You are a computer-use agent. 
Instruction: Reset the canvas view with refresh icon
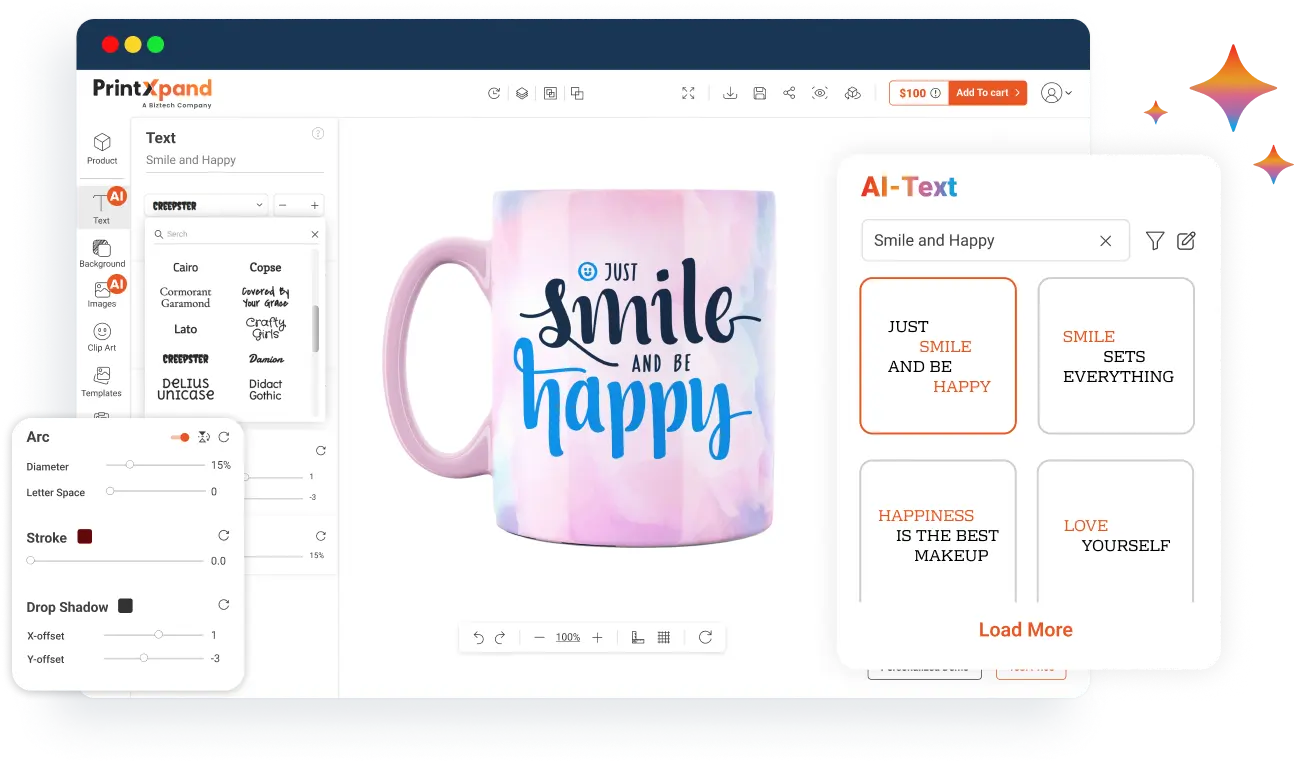pyautogui.click(x=705, y=637)
